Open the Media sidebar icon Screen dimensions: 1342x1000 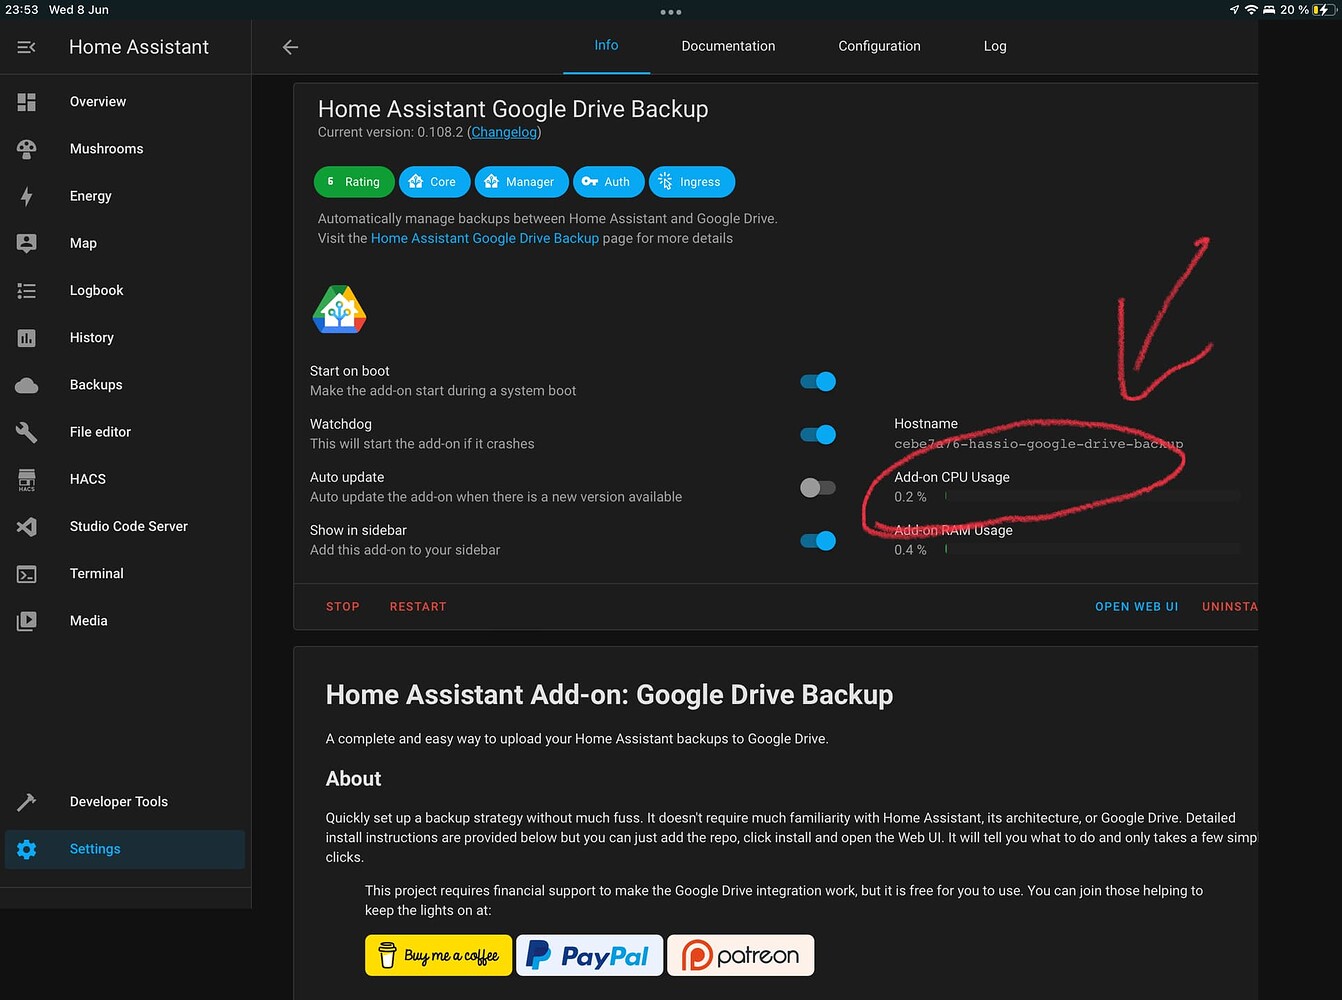click(x=26, y=621)
